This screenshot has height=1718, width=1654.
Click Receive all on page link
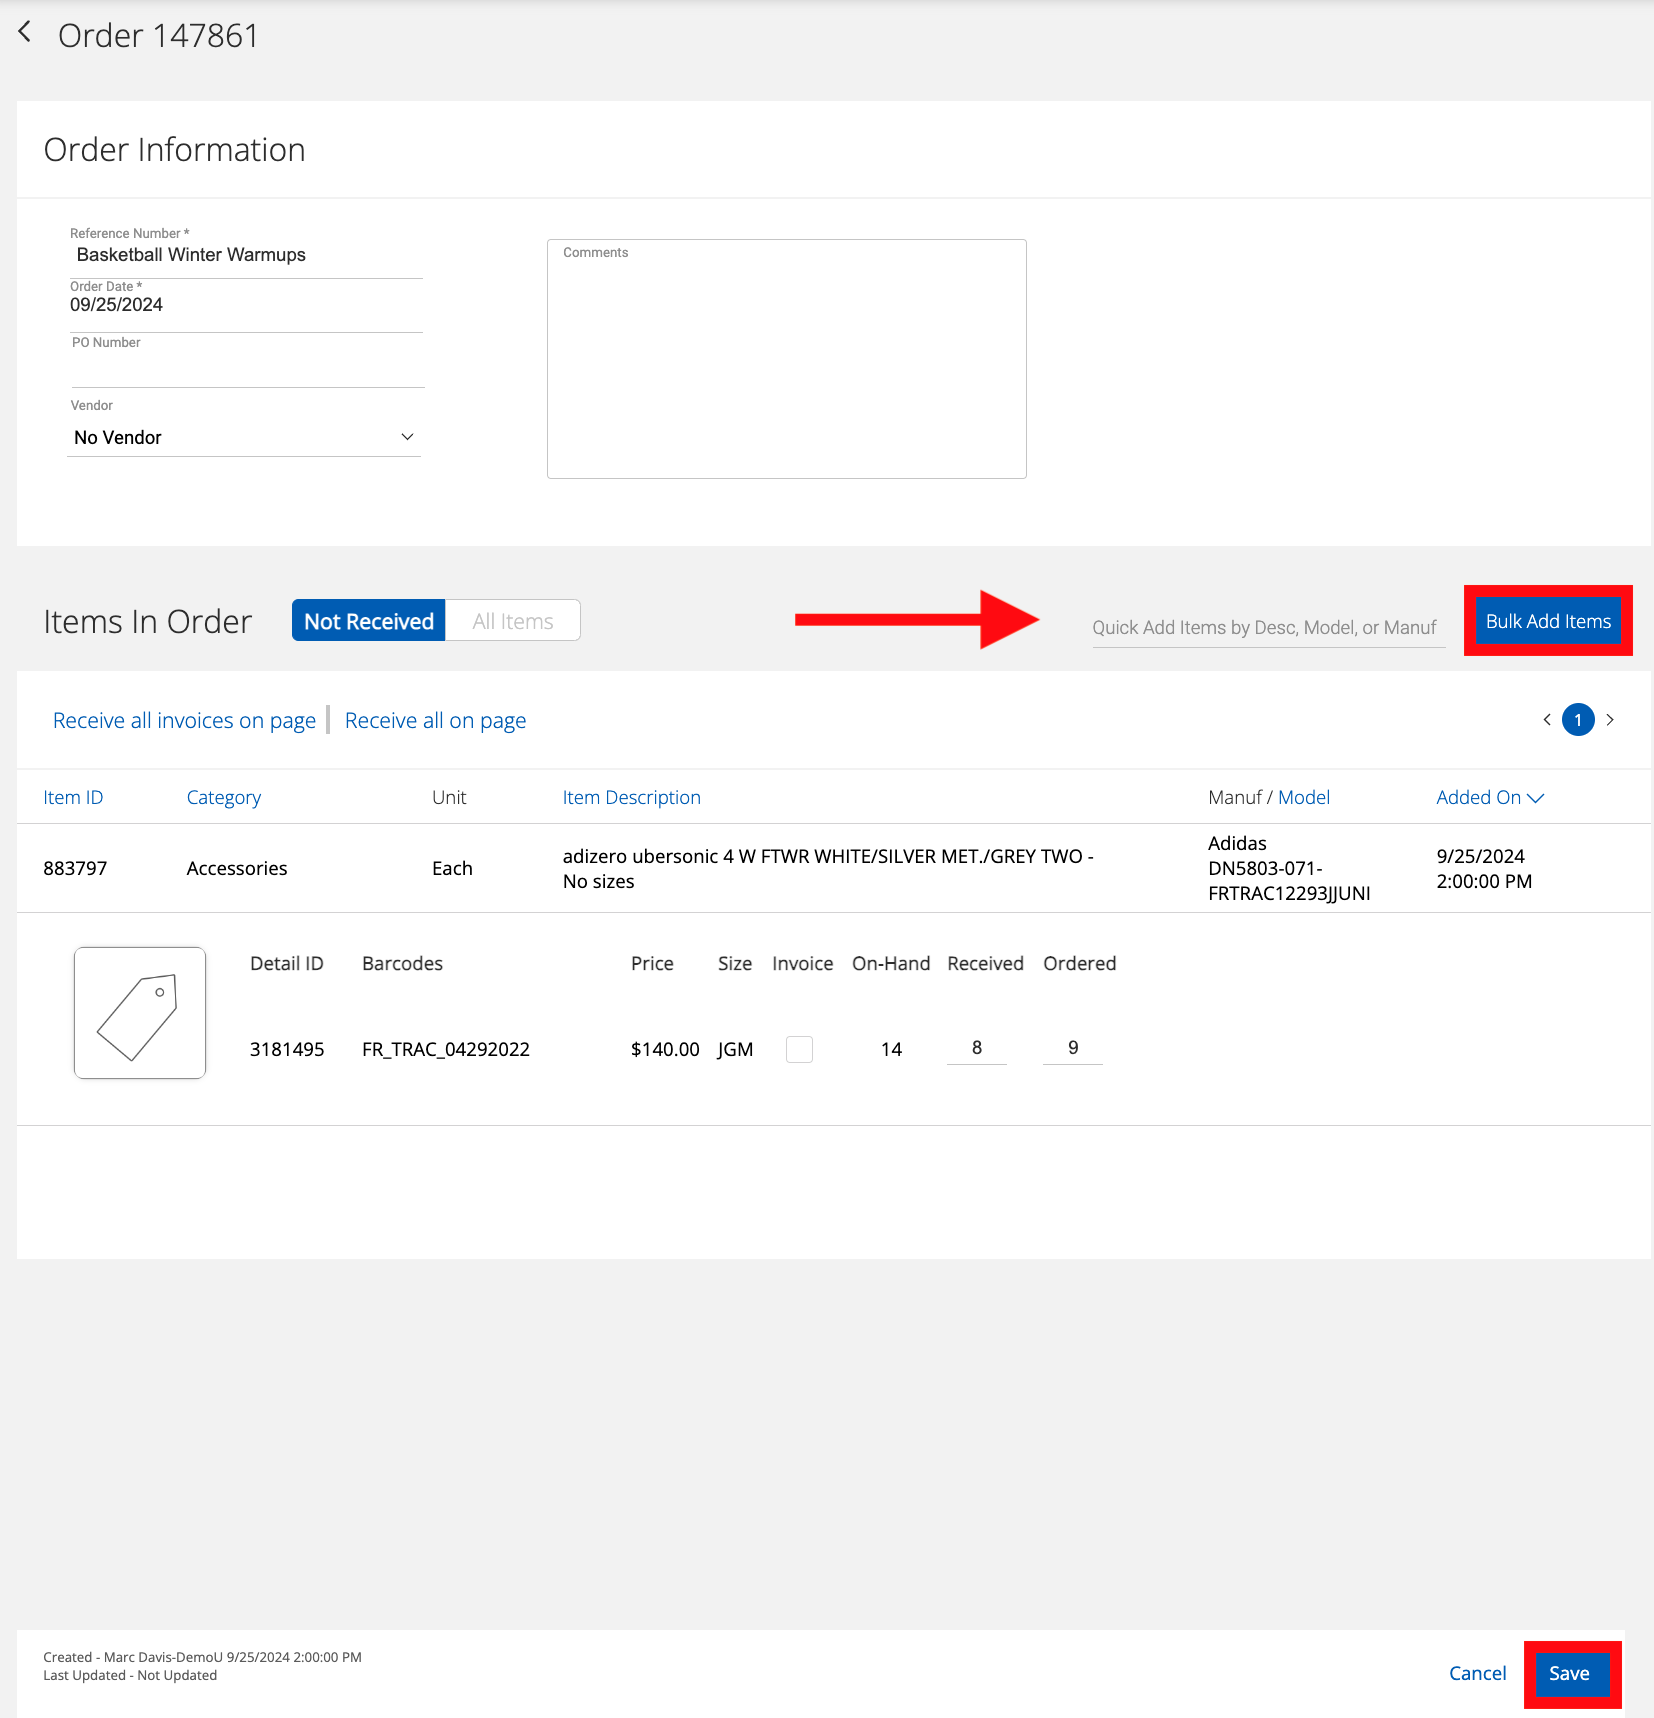[x=435, y=721]
